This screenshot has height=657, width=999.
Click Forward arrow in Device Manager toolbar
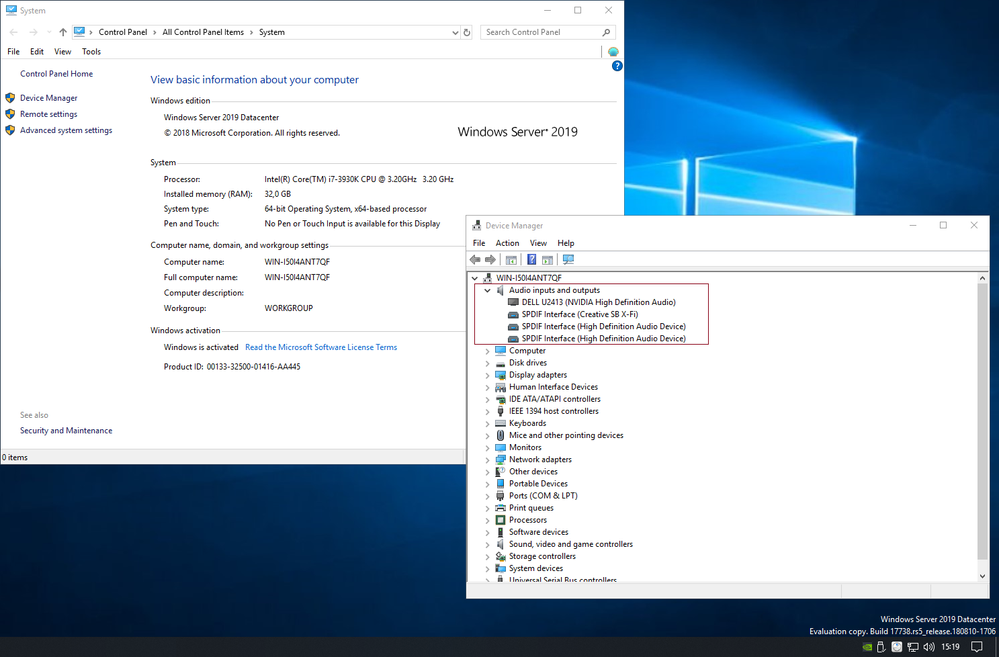tap(490, 259)
